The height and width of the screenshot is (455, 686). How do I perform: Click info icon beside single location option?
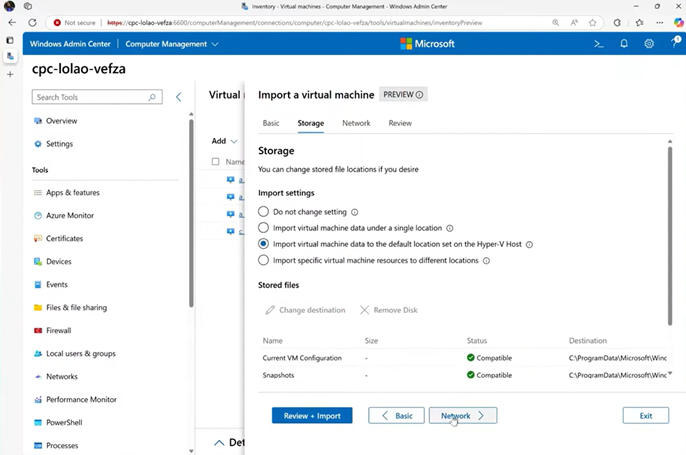(x=450, y=228)
